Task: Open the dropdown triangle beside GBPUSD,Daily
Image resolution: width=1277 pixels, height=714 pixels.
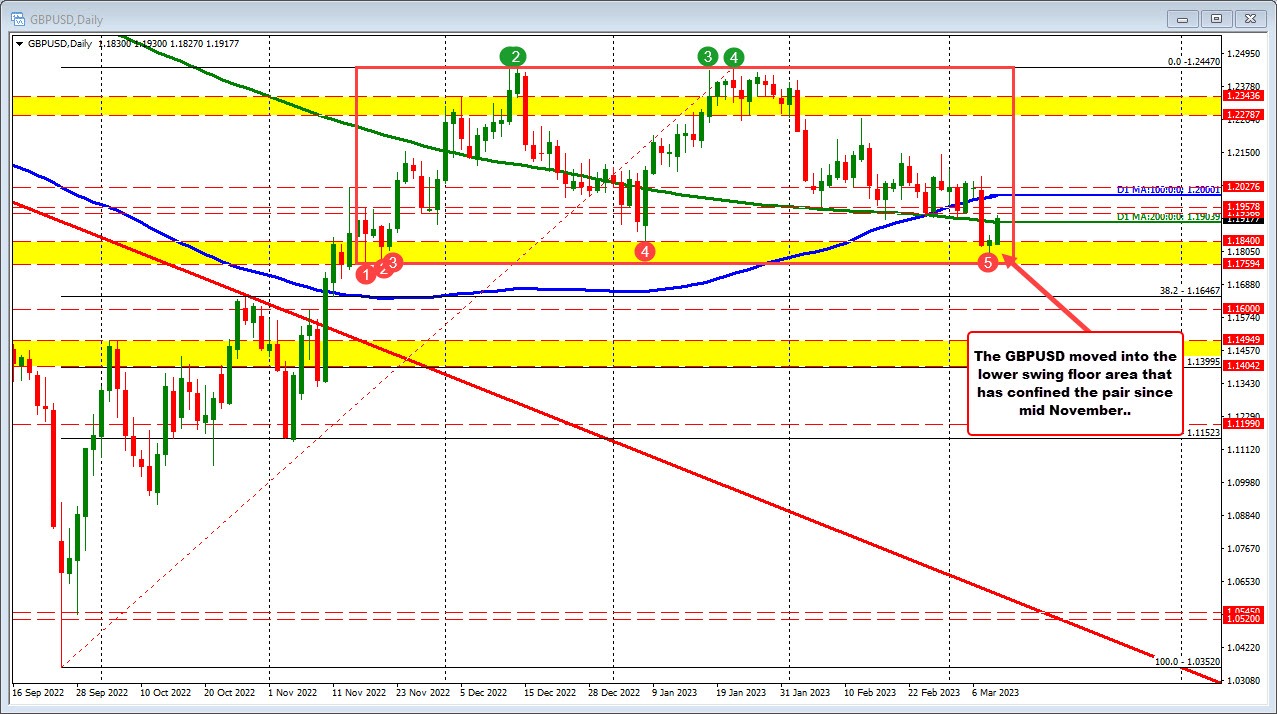Action: pyautogui.click(x=20, y=43)
